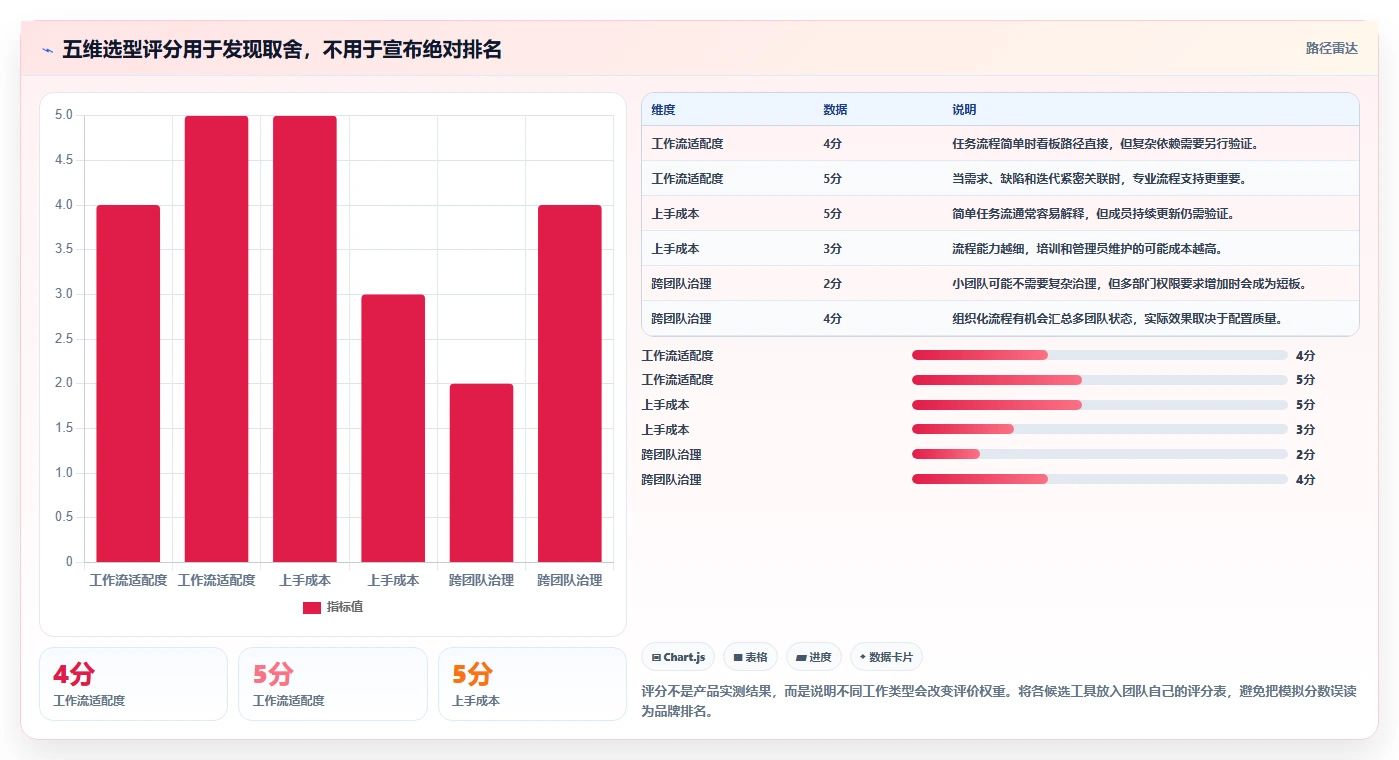This screenshot has width=1399, height=760.
Task: Select the title 五维选型评分用于发现取舍
Action: tap(282, 49)
